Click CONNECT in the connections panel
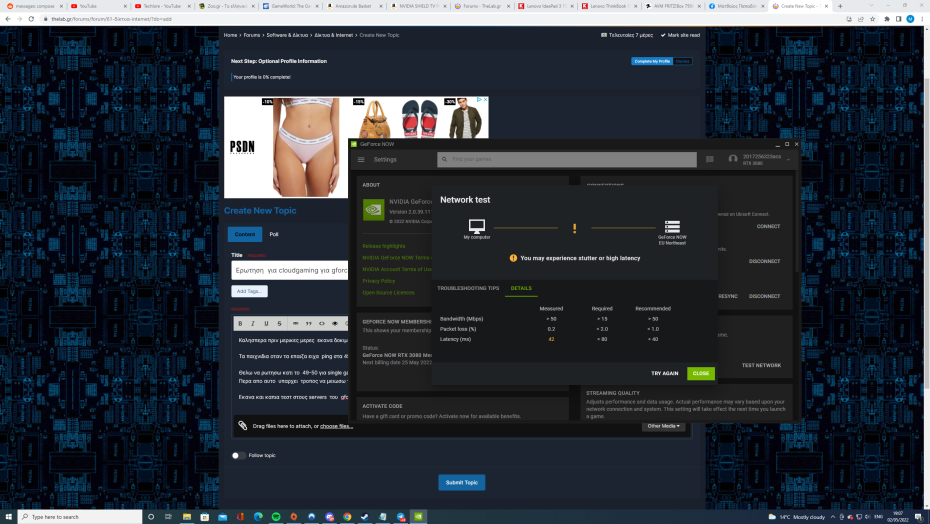The width and height of the screenshot is (930, 524). (768, 227)
